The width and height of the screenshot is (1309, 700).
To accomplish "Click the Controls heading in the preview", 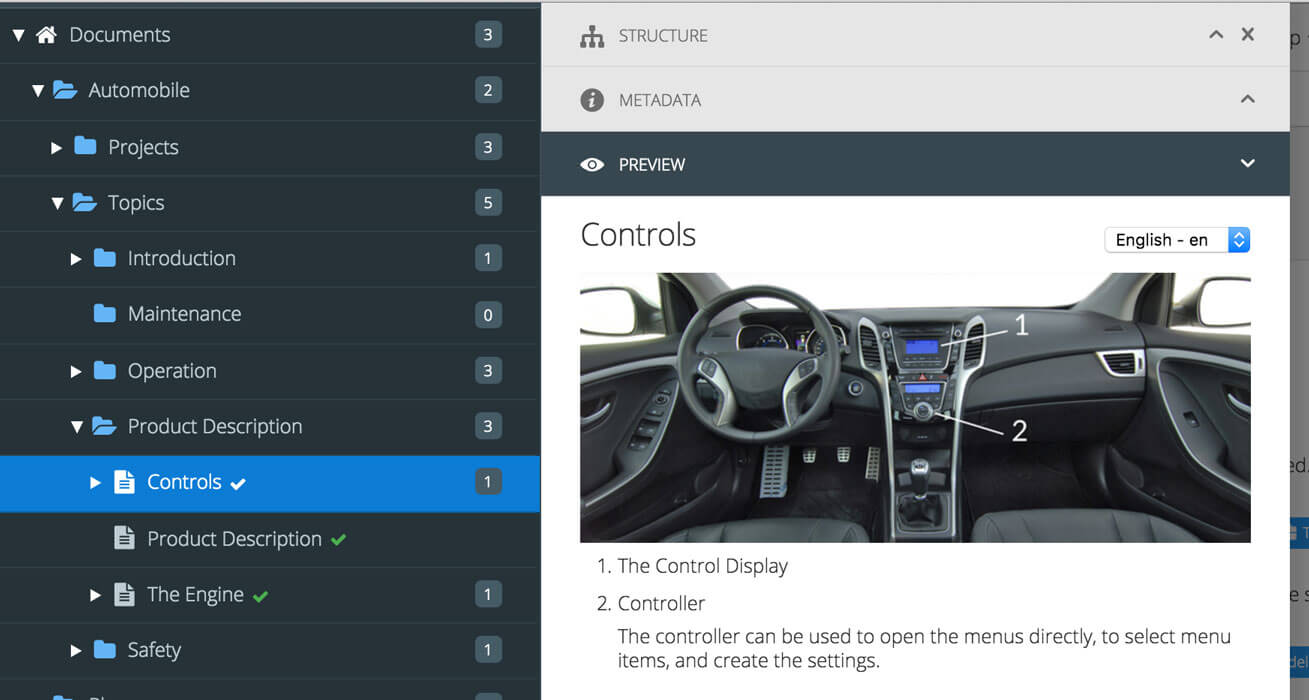I will [637, 234].
